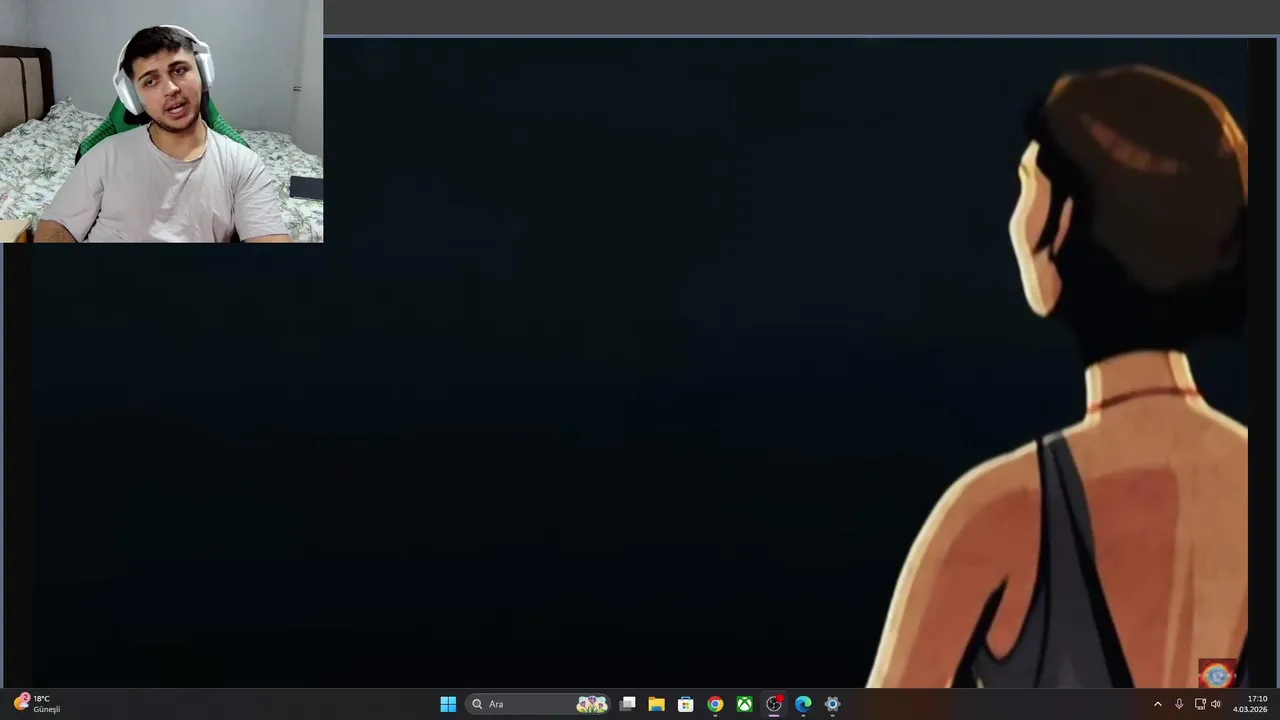Open Google Chrome from the taskbar
The image size is (1280, 720).
click(x=715, y=704)
